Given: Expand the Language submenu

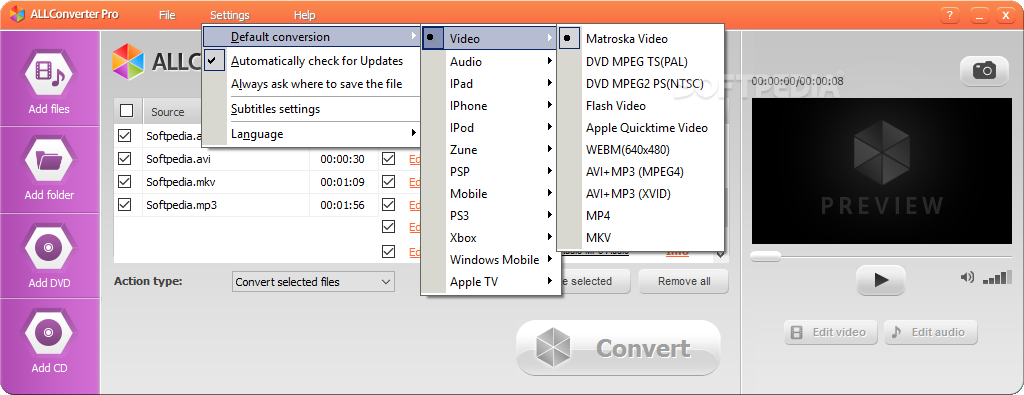Looking at the screenshot, I should (311, 134).
